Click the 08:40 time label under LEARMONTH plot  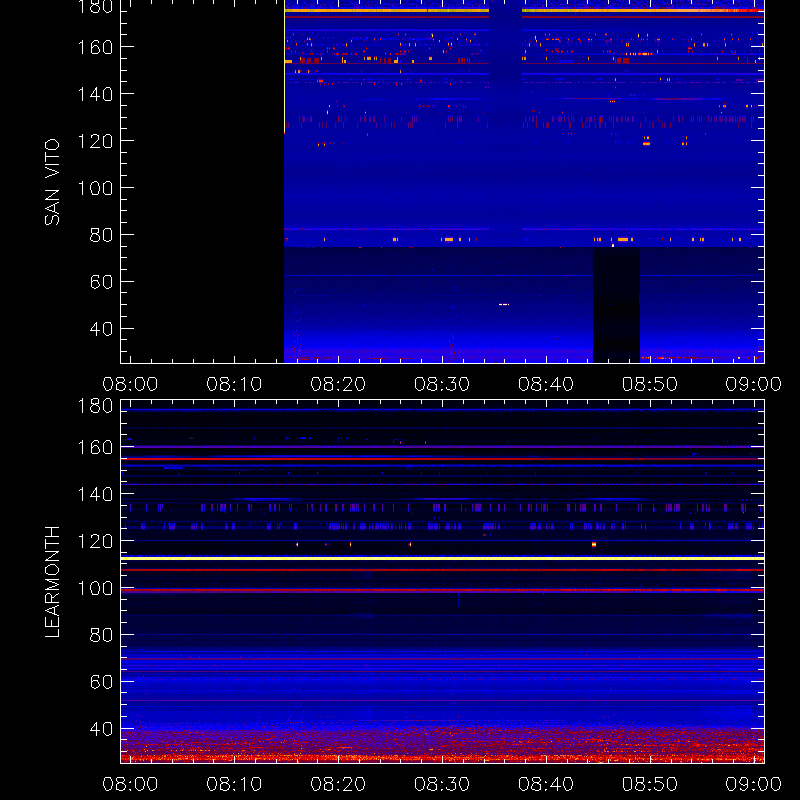pos(546,784)
